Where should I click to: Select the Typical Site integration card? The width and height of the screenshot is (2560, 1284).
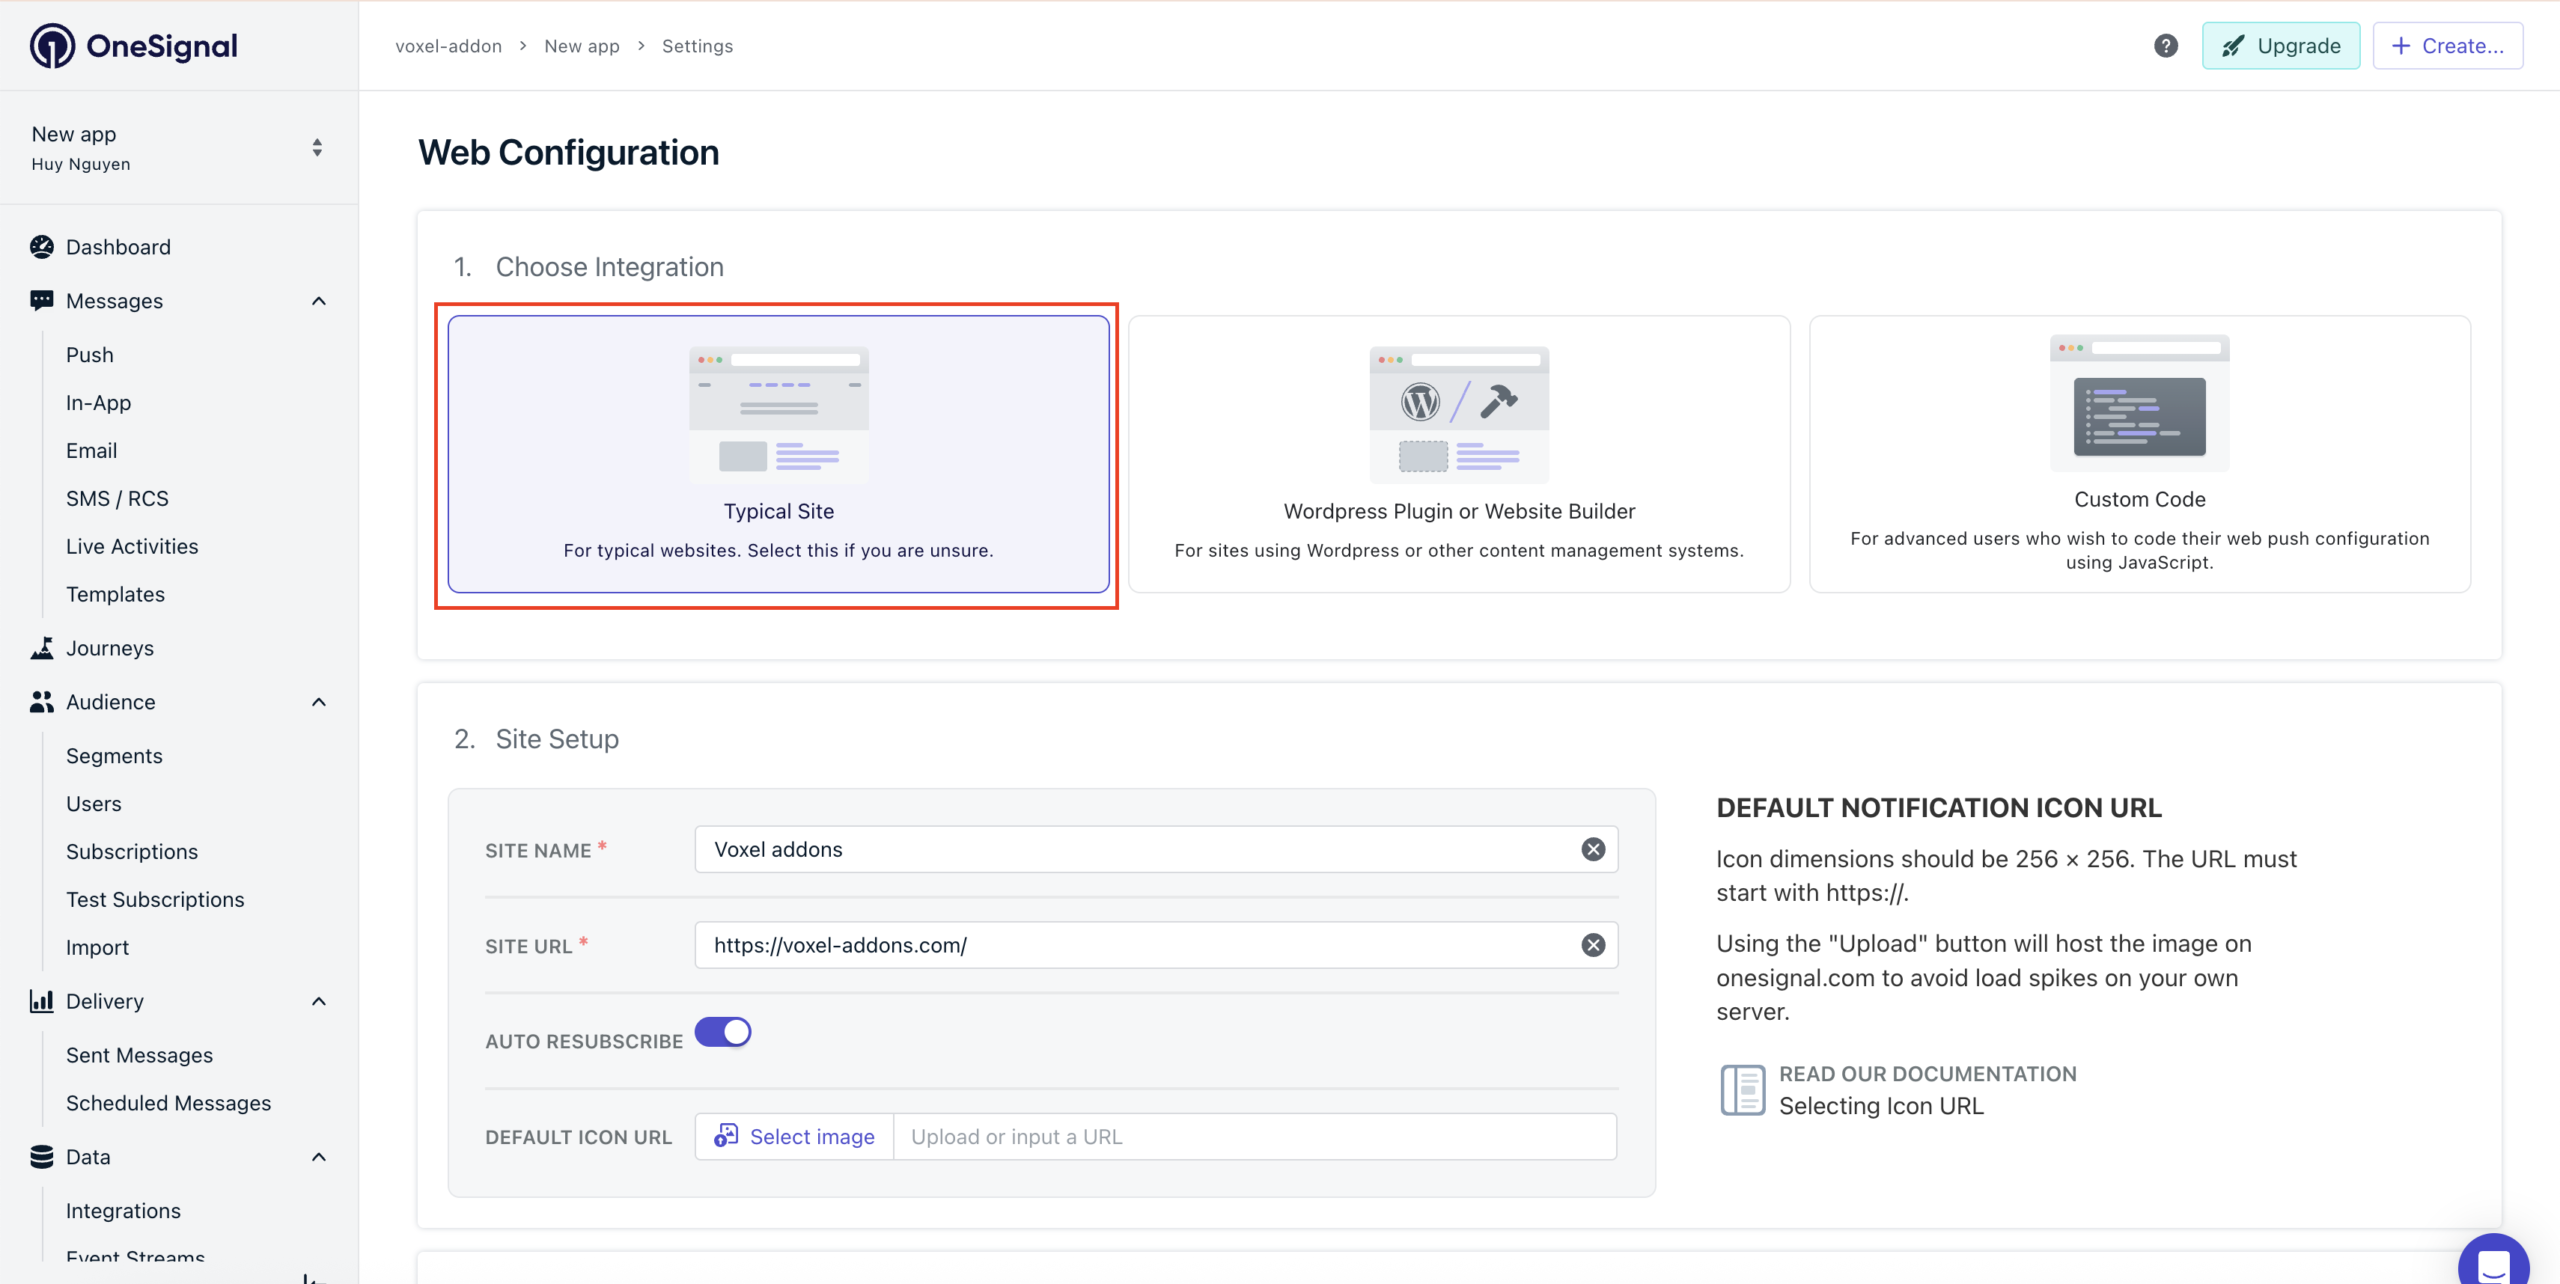pos(778,454)
